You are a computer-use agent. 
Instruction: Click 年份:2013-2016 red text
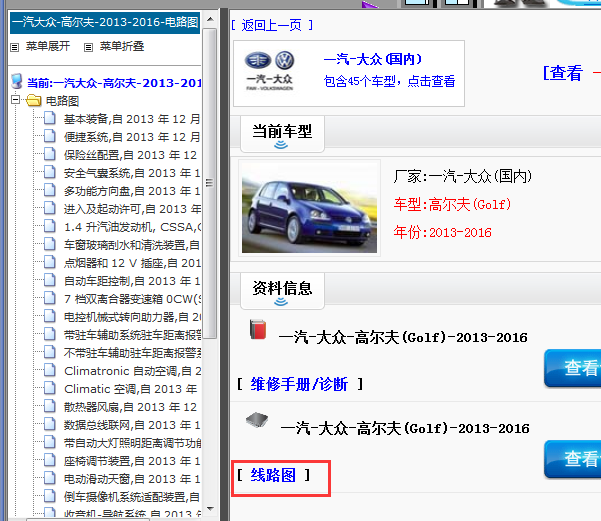pyautogui.click(x=443, y=232)
